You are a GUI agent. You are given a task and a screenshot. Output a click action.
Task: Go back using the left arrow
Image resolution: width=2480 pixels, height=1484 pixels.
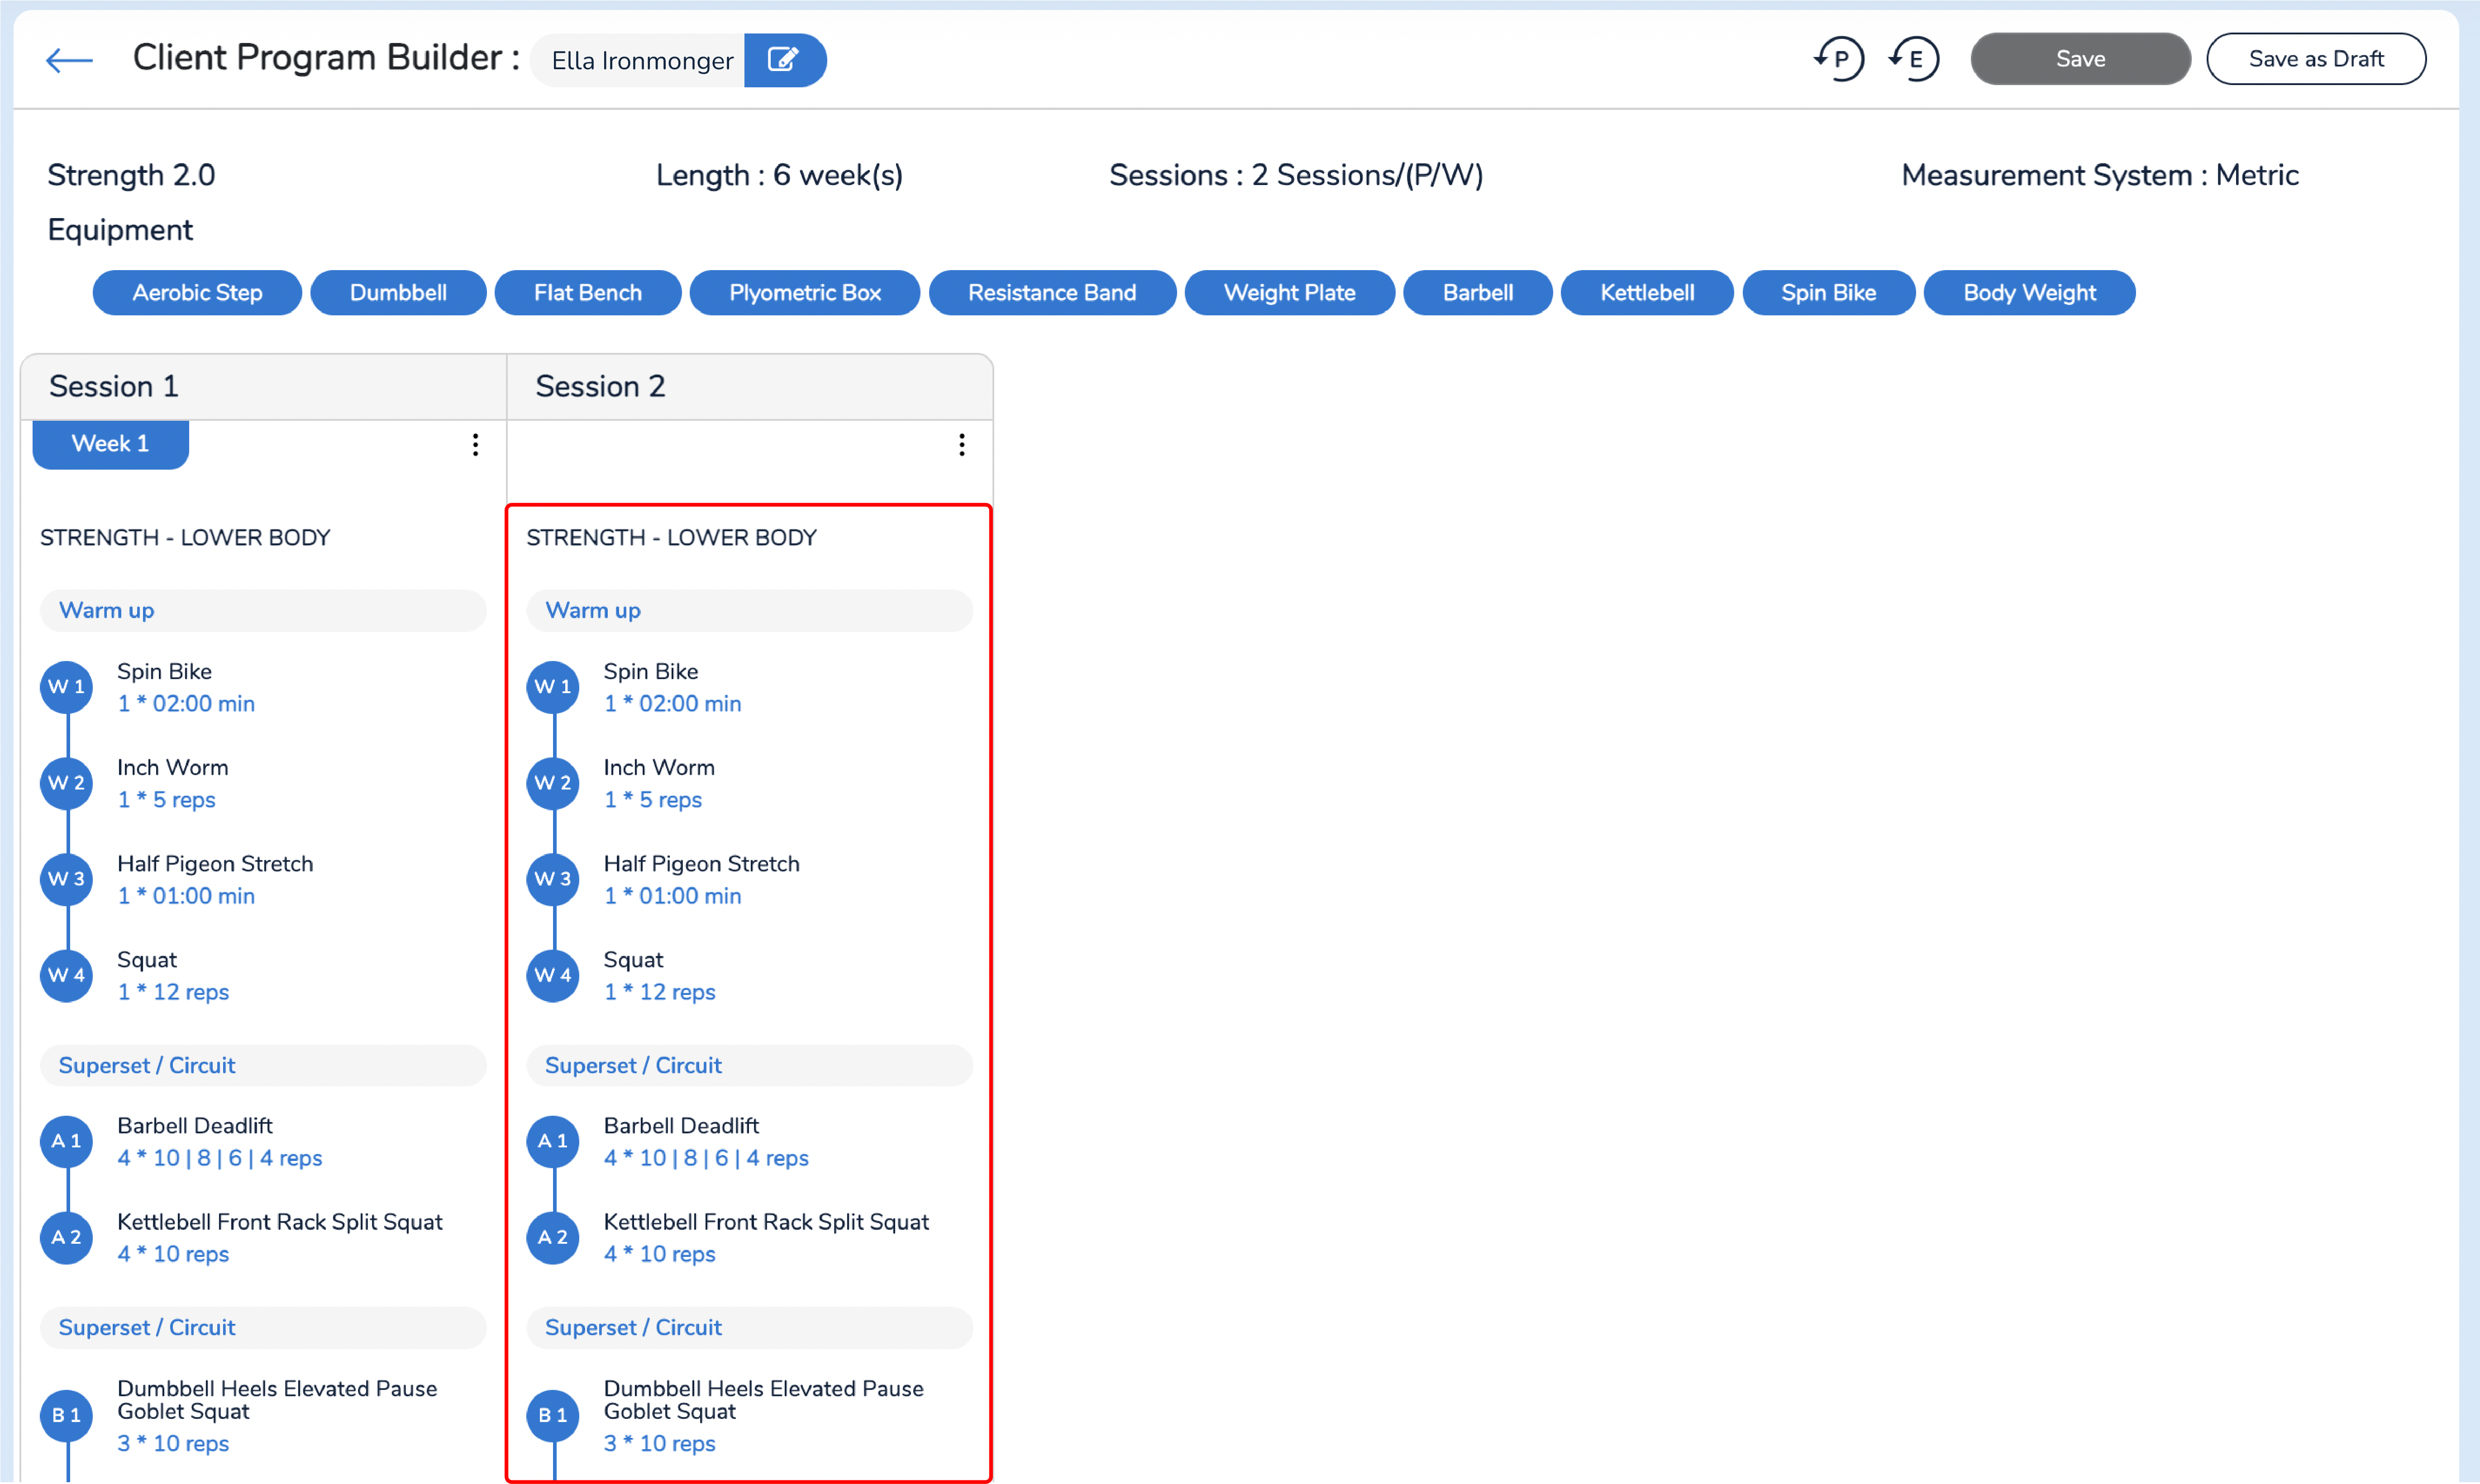click(69, 60)
